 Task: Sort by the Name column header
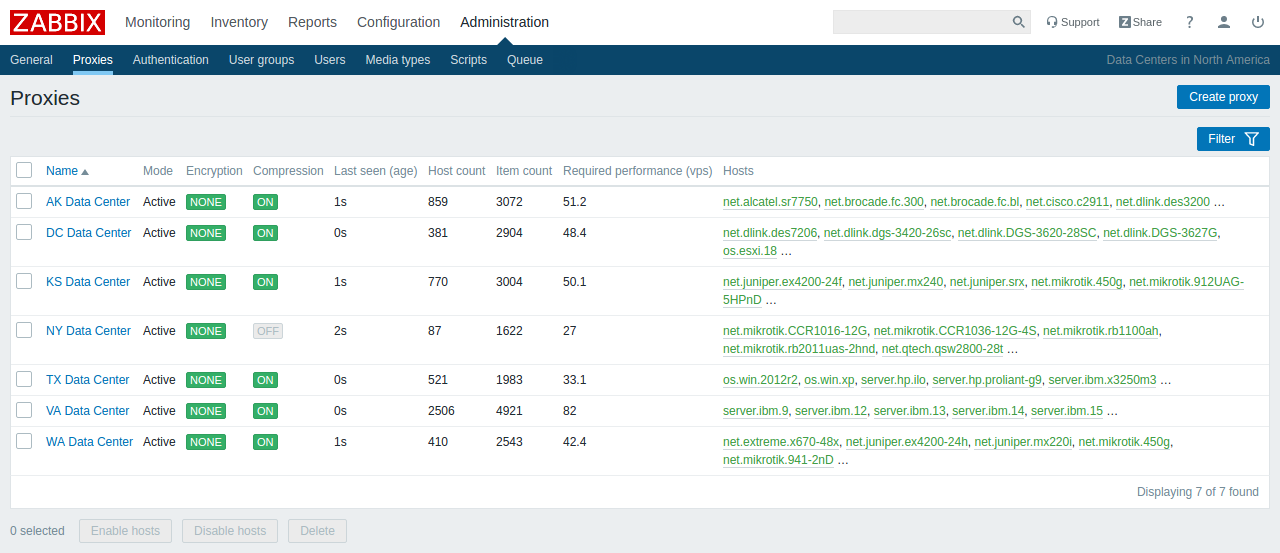(x=62, y=171)
